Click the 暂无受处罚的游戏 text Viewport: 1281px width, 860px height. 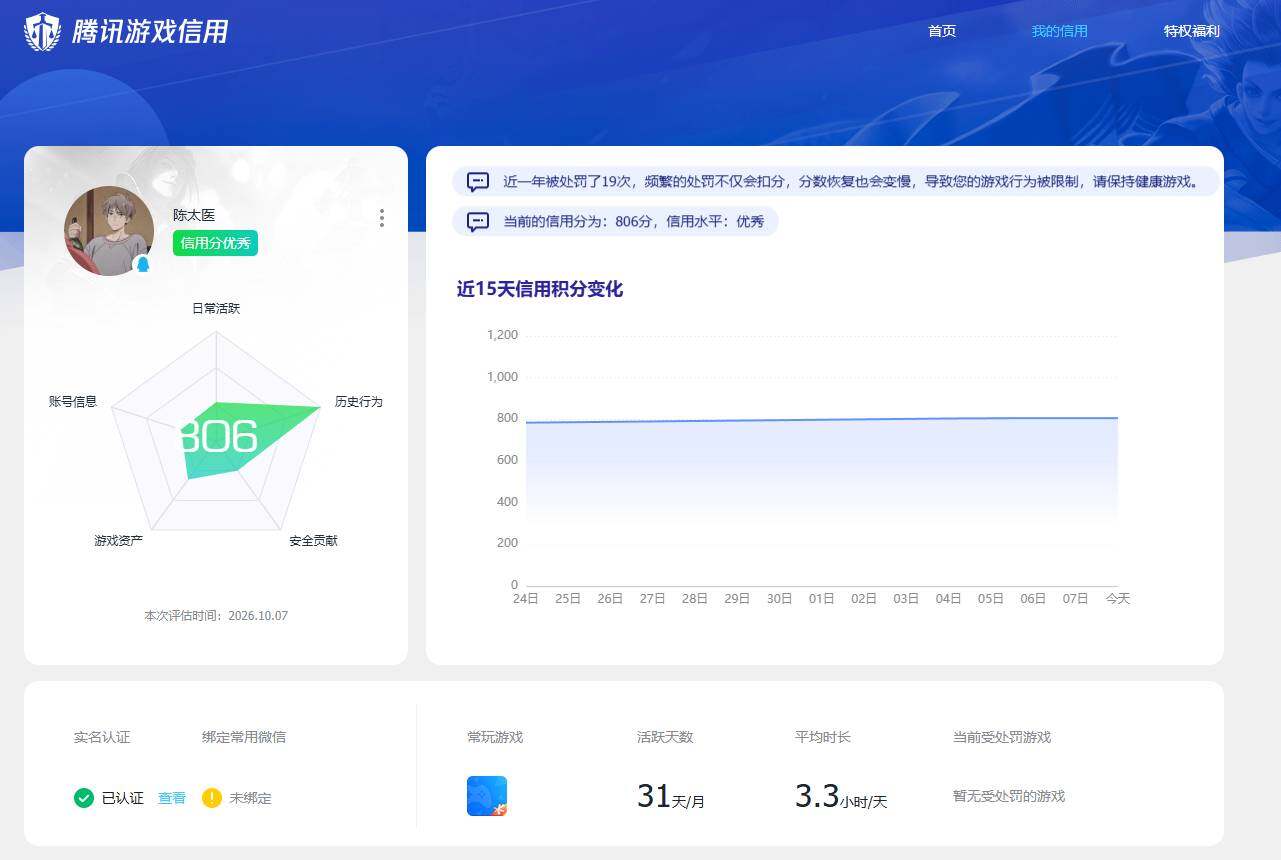pos(1009,796)
